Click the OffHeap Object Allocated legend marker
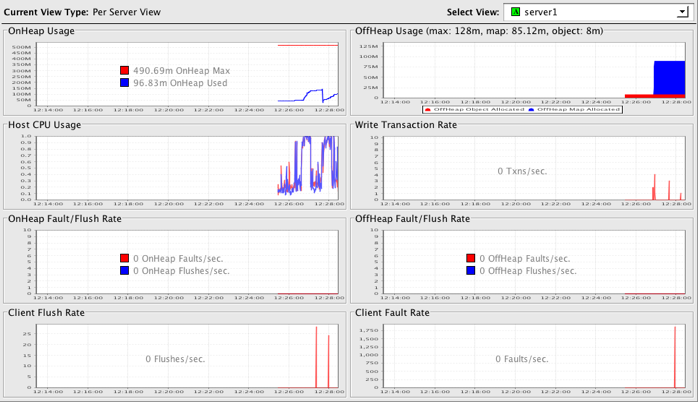The image size is (698, 402). tap(428, 110)
